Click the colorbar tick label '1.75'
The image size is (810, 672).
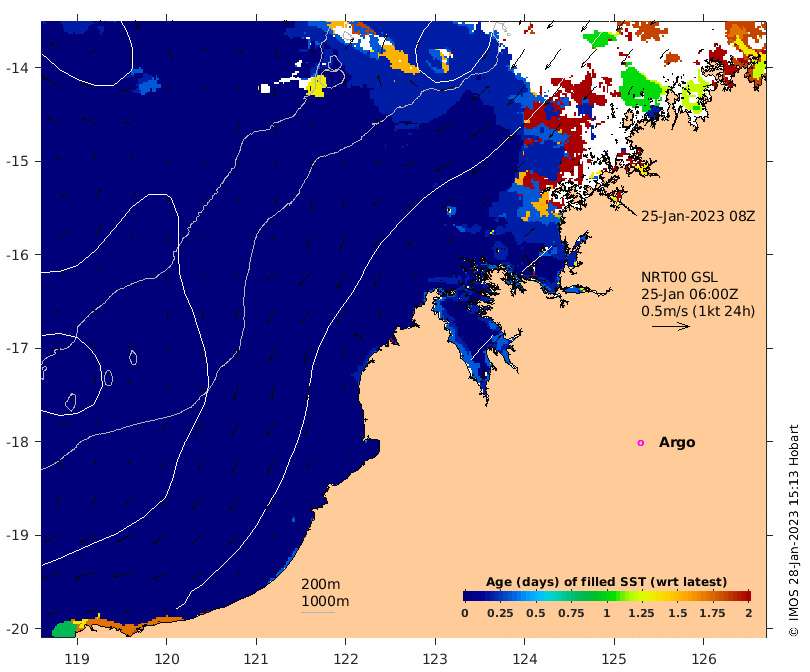712,613
